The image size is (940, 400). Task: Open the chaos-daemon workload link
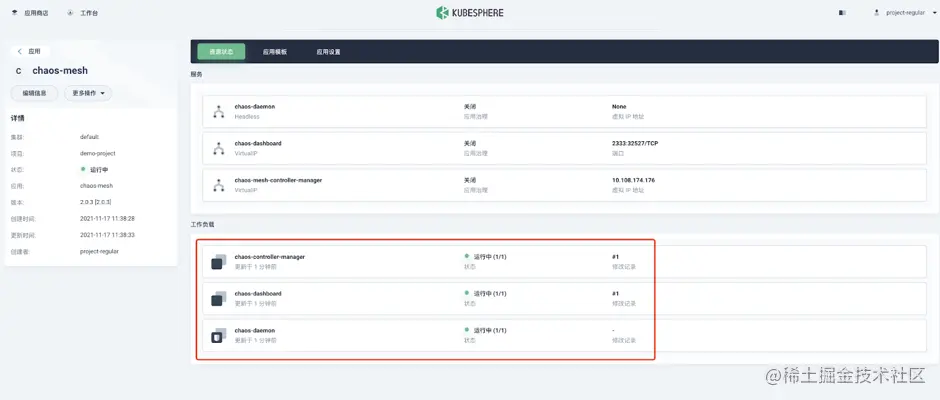pos(255,330)
